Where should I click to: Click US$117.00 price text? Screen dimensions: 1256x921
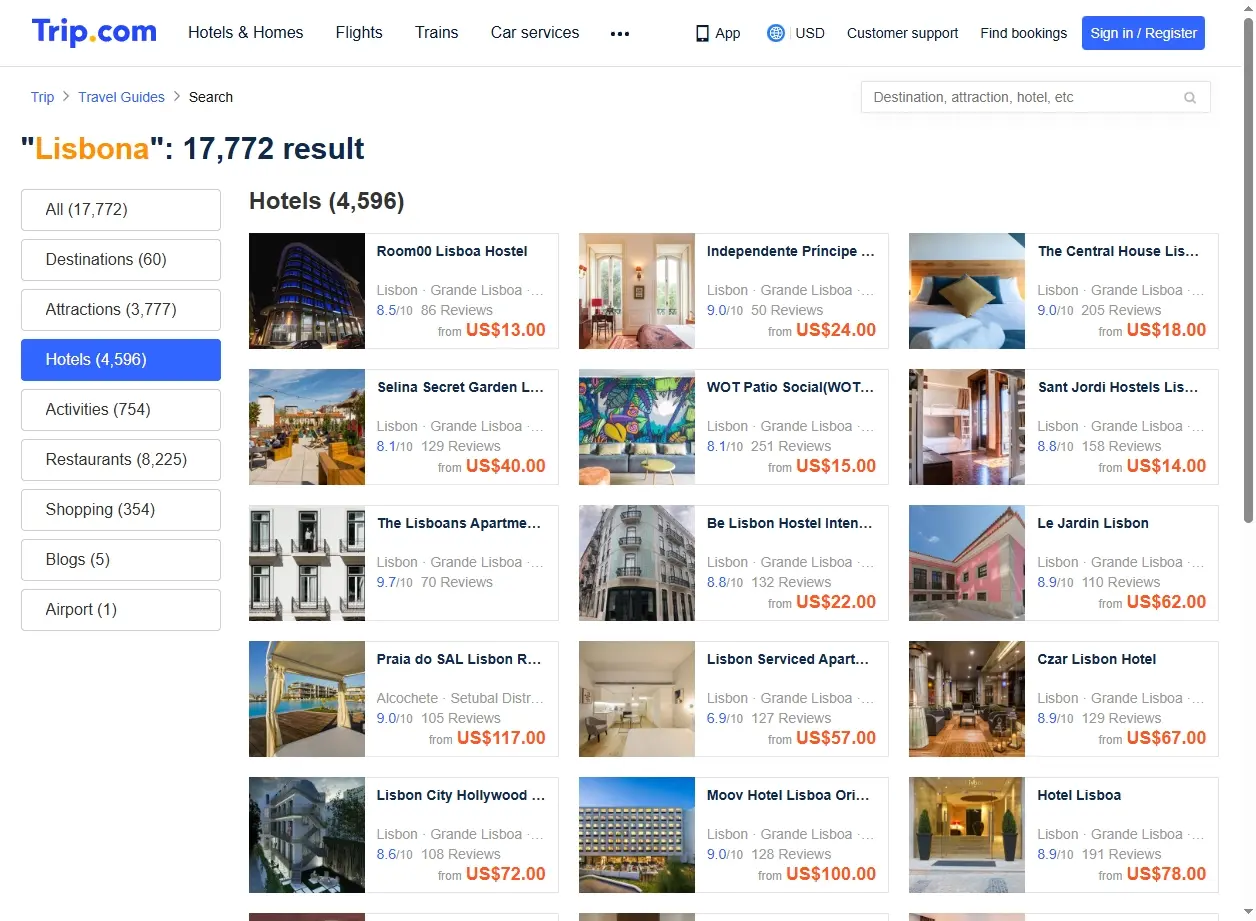click(501, 738)
